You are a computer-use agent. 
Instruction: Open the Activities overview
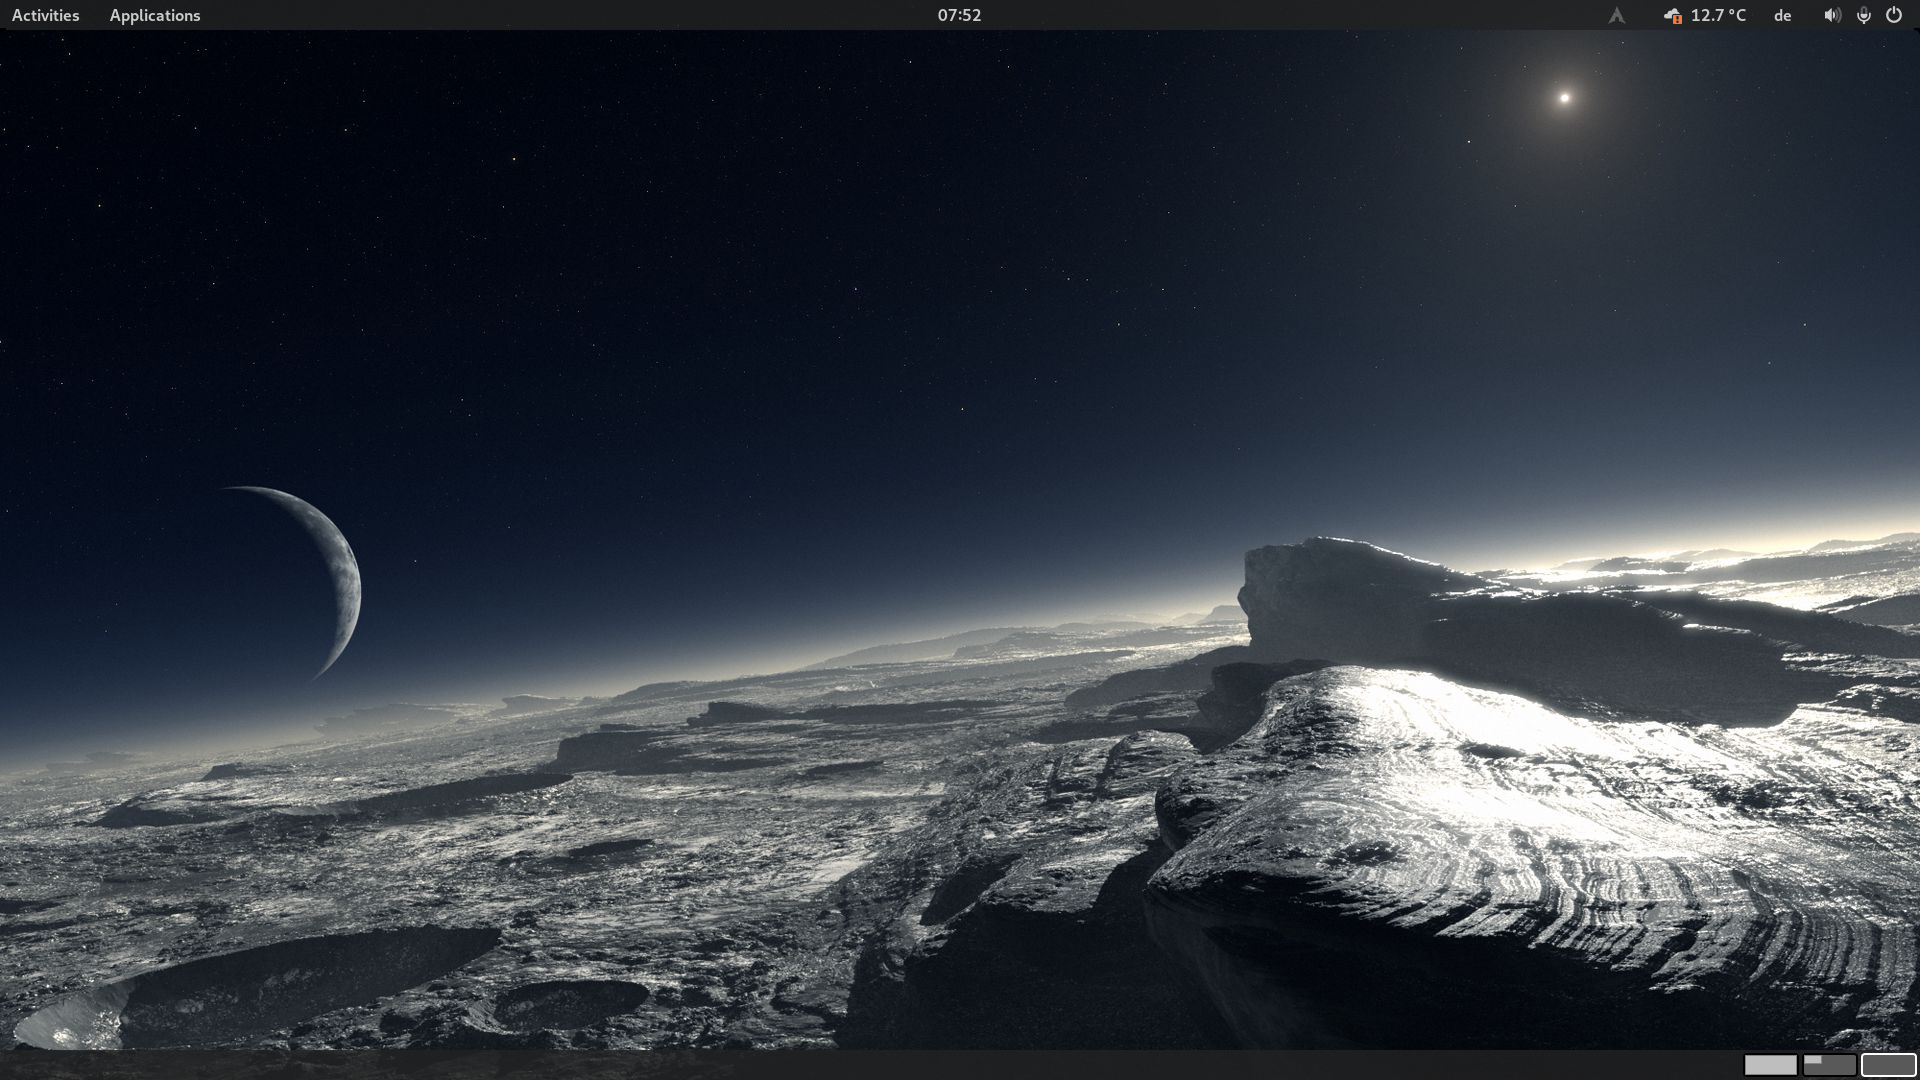tap(45, 15)
